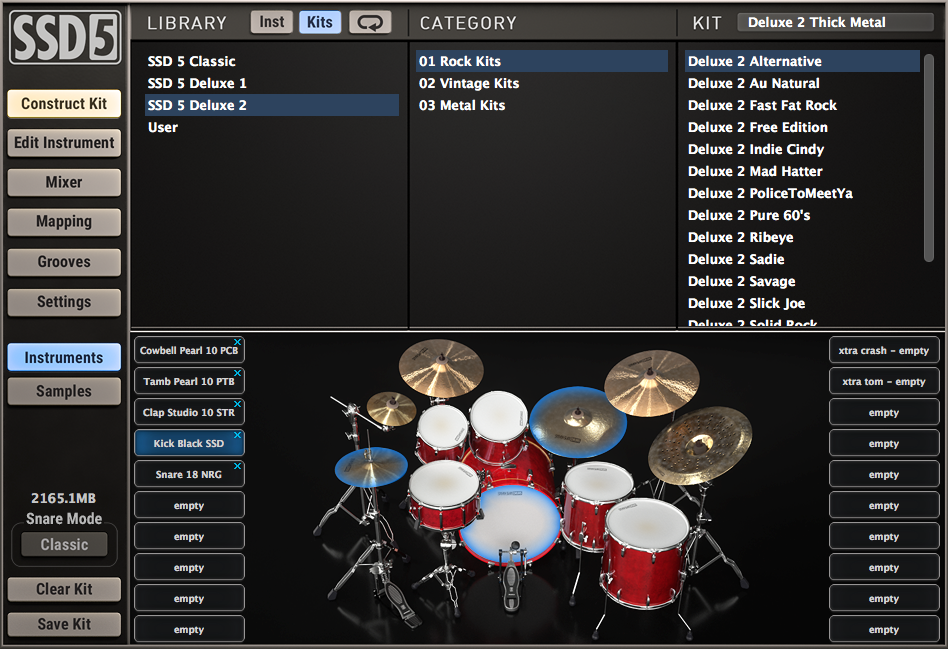Choose 02 Vintage Kits category
Screen dimensions: 948x649
click(x=542, y=83)
